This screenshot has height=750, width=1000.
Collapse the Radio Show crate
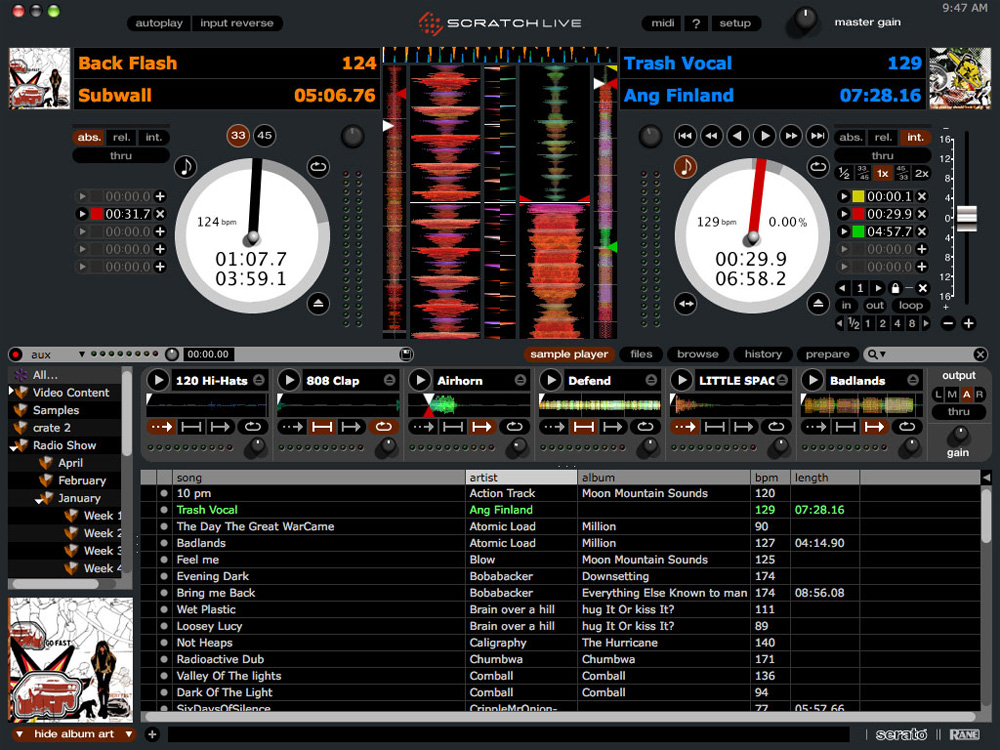click(x=15, y=446)
